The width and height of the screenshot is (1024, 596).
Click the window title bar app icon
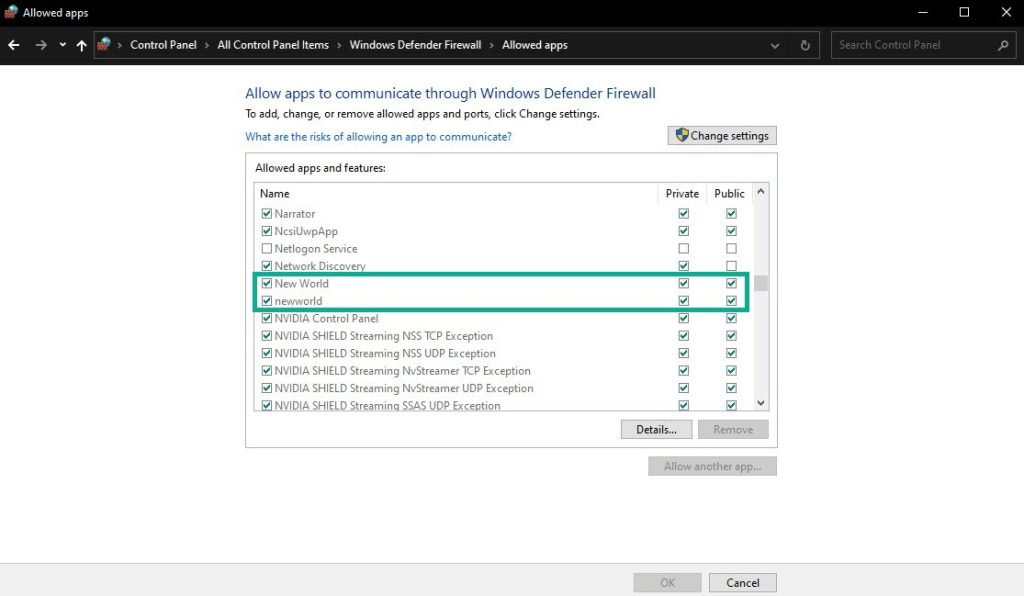[10, 12]
